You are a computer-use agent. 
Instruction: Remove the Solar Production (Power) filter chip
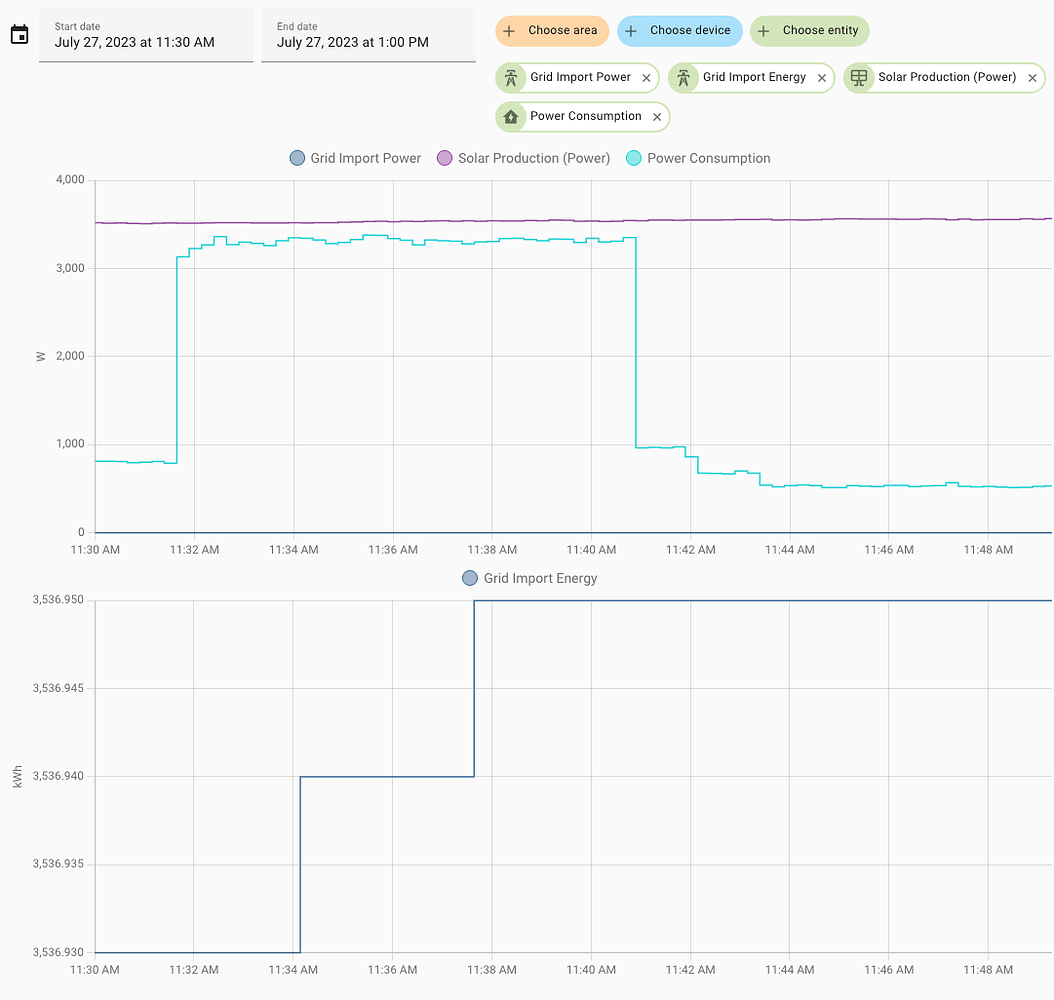click(x=1032, y=77)
